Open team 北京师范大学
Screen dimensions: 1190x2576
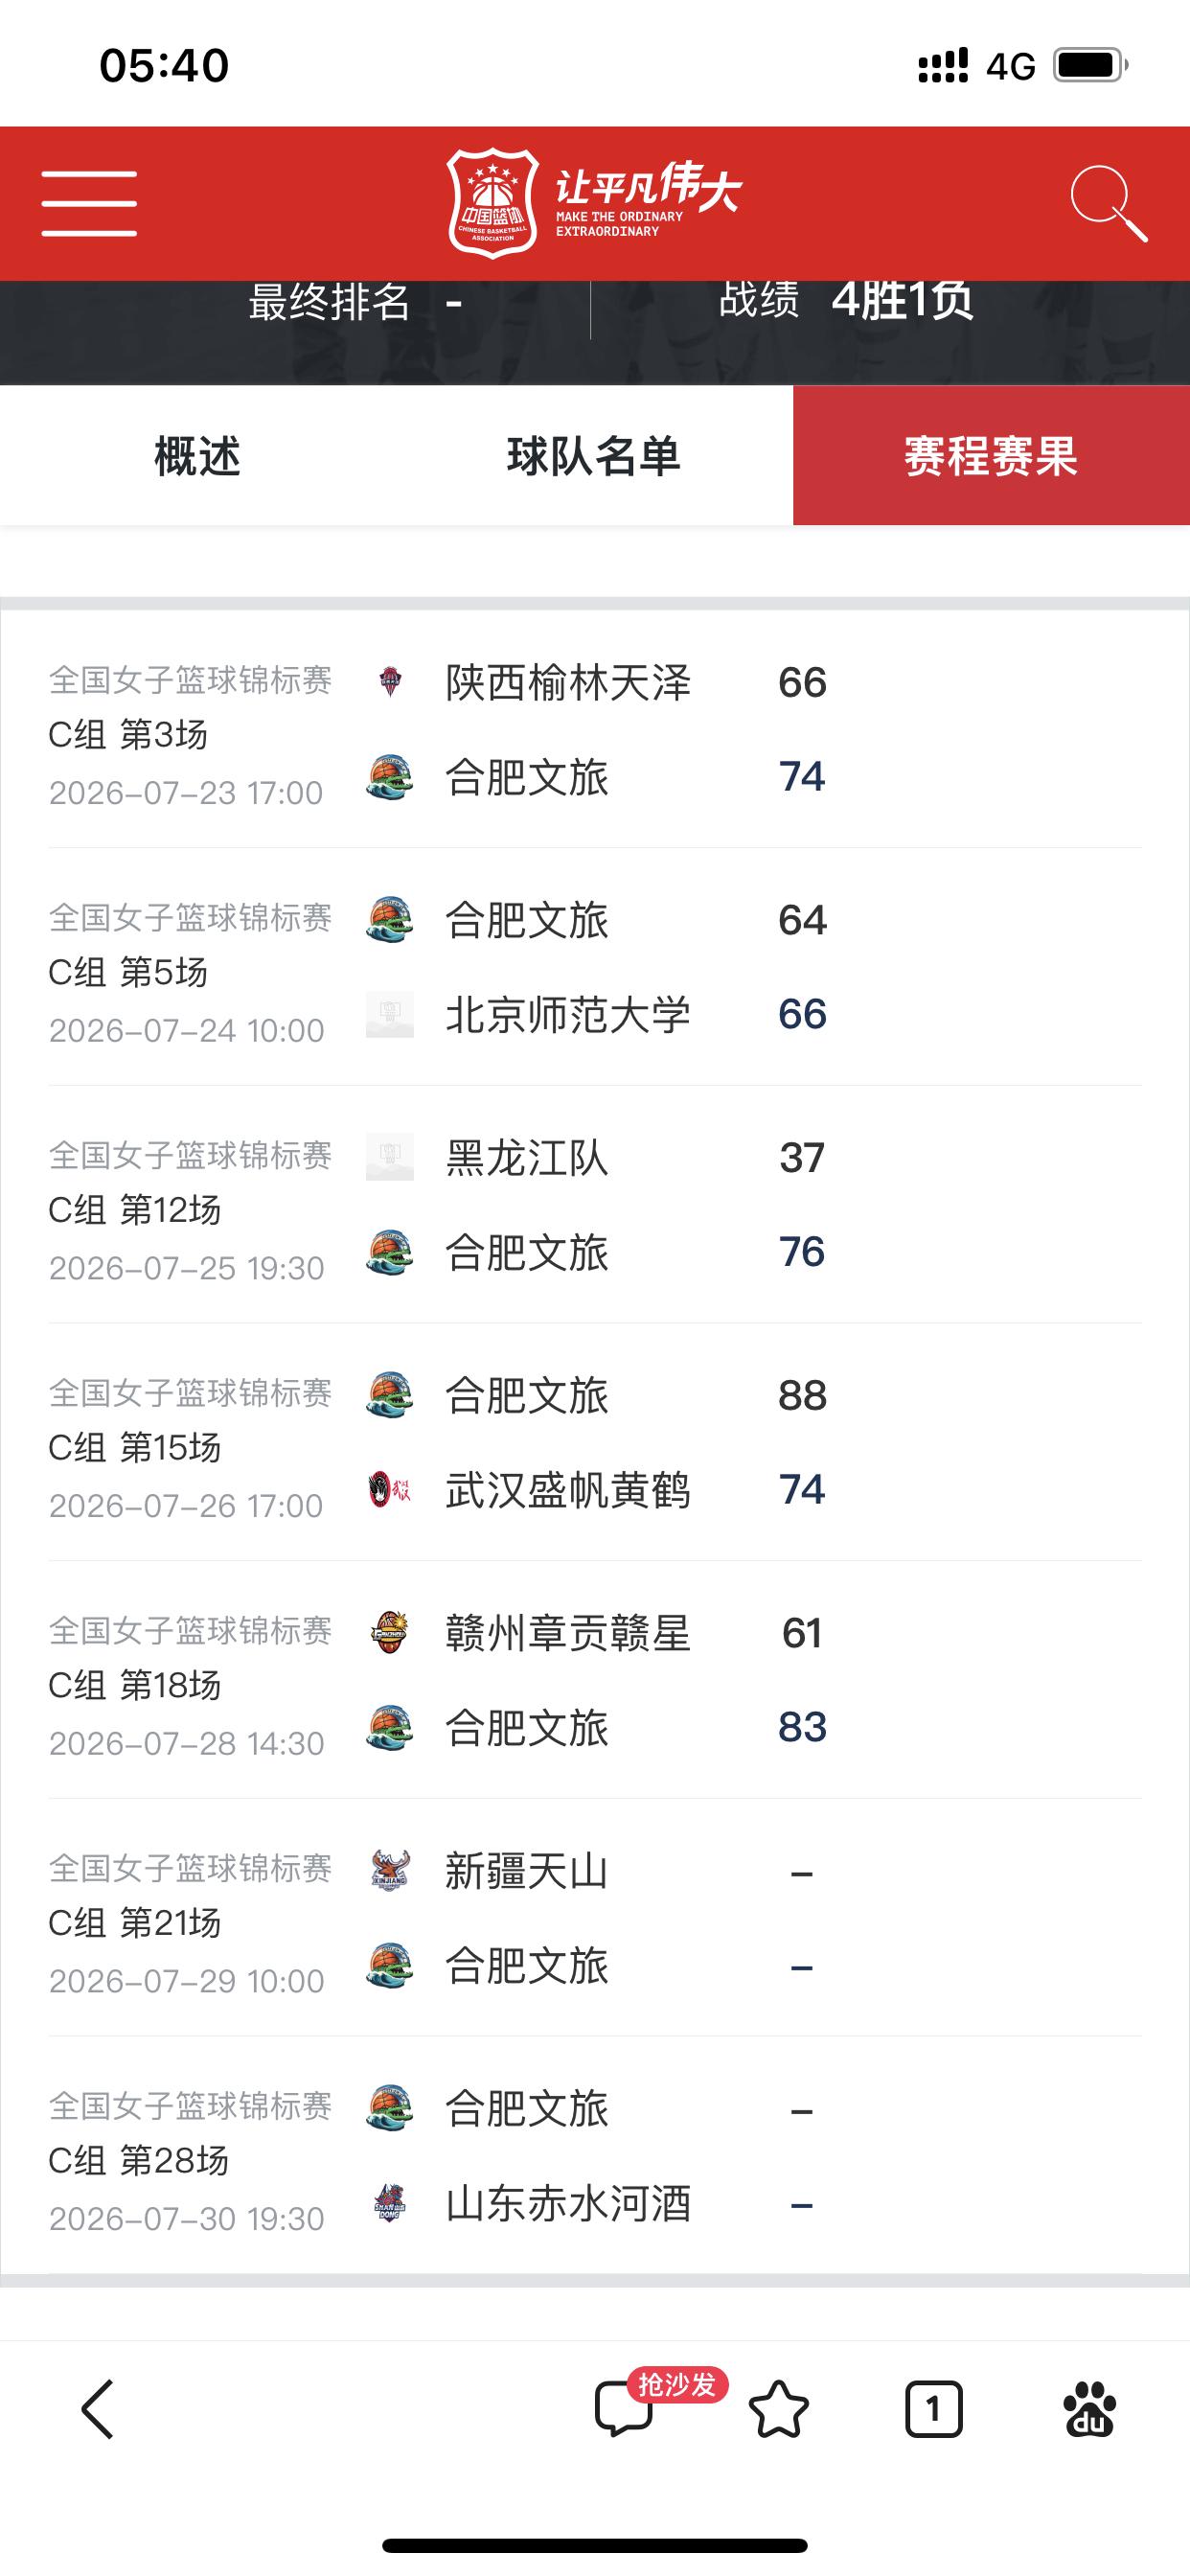[568, 1015]
